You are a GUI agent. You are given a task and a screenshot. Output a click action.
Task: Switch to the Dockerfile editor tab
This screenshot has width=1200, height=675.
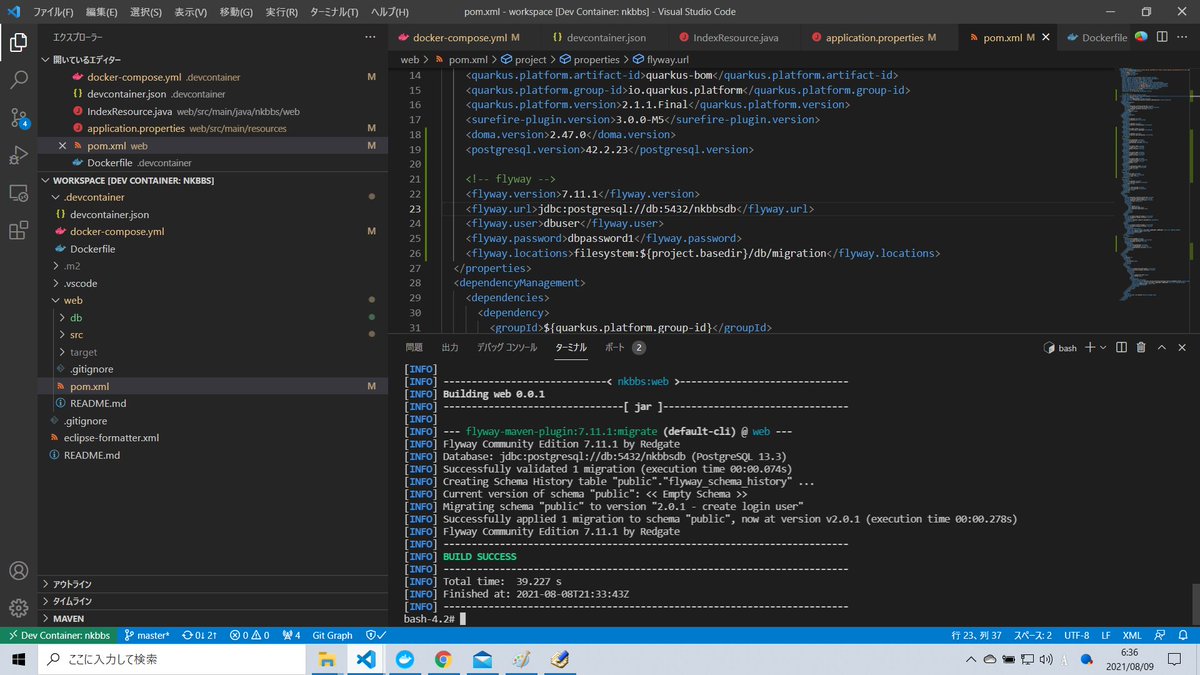point(1092,38)
